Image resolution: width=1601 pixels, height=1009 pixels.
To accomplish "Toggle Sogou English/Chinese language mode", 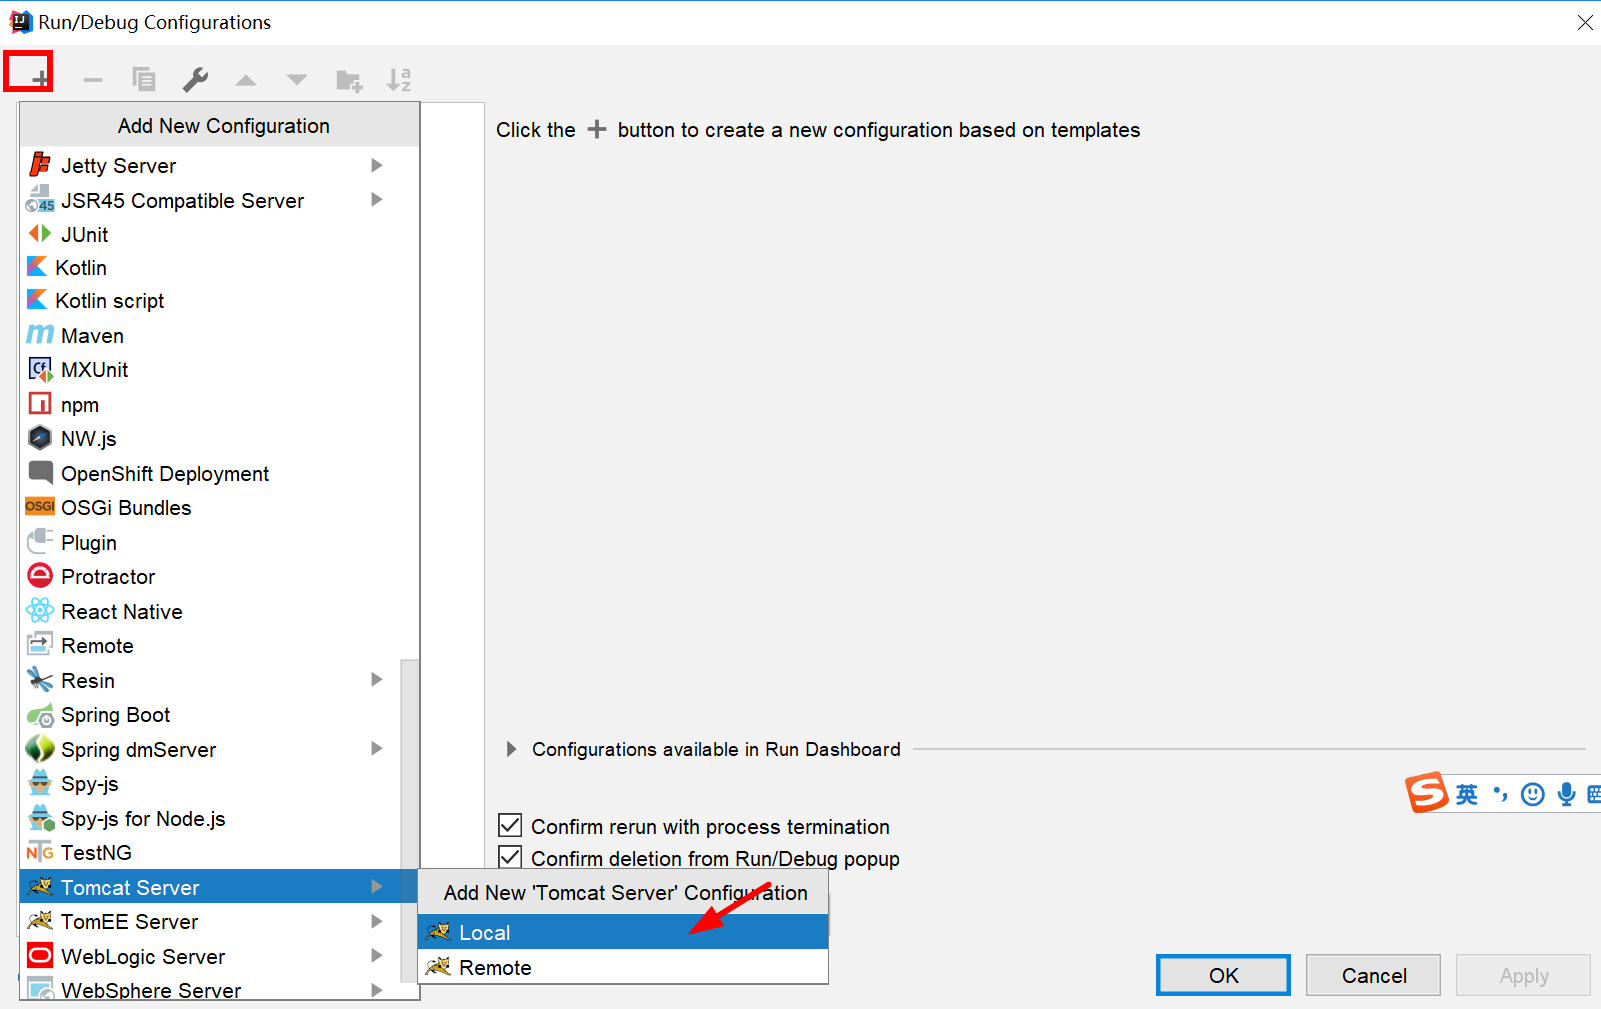I will coord(1467,794).
